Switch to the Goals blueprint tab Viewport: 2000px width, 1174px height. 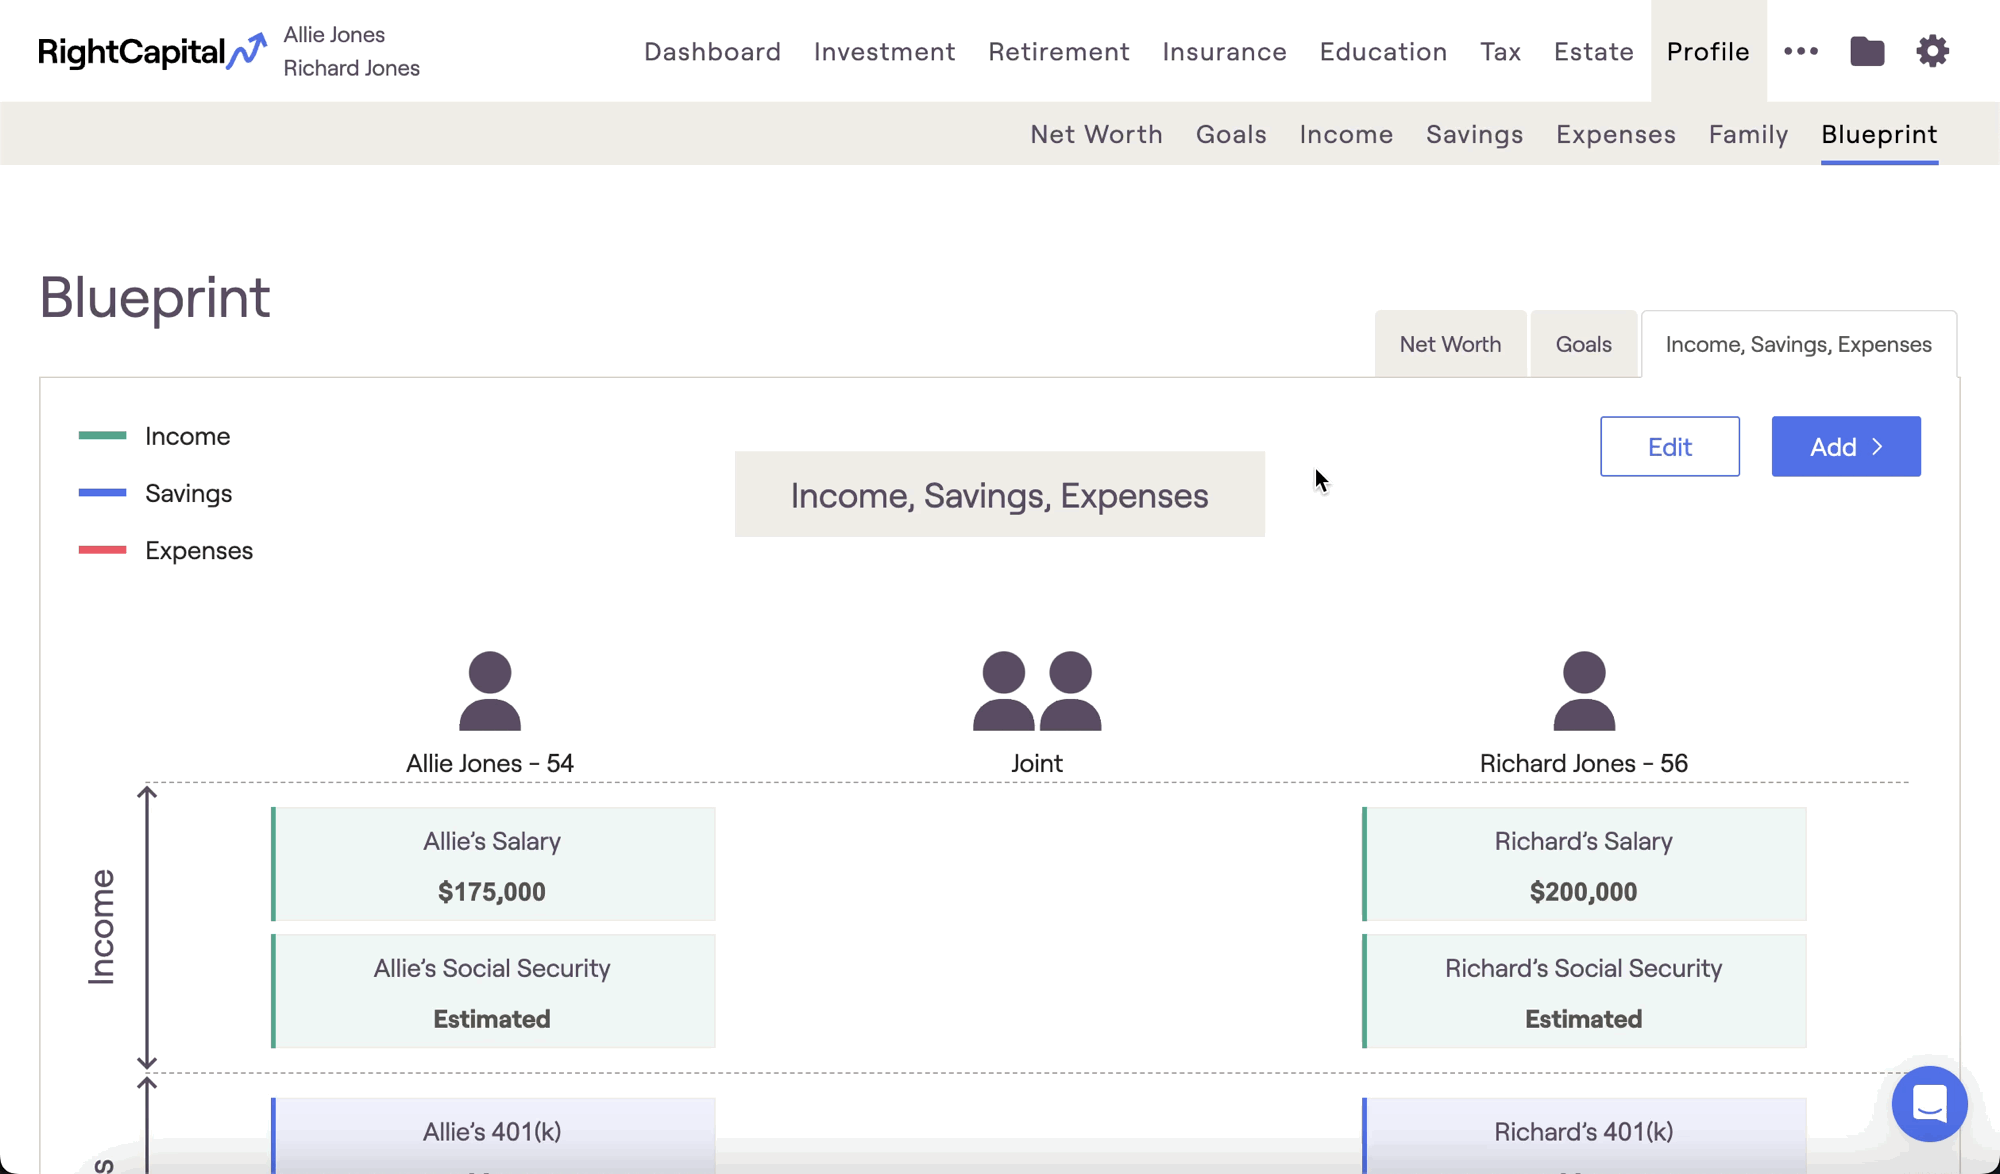pos(1583,344)
